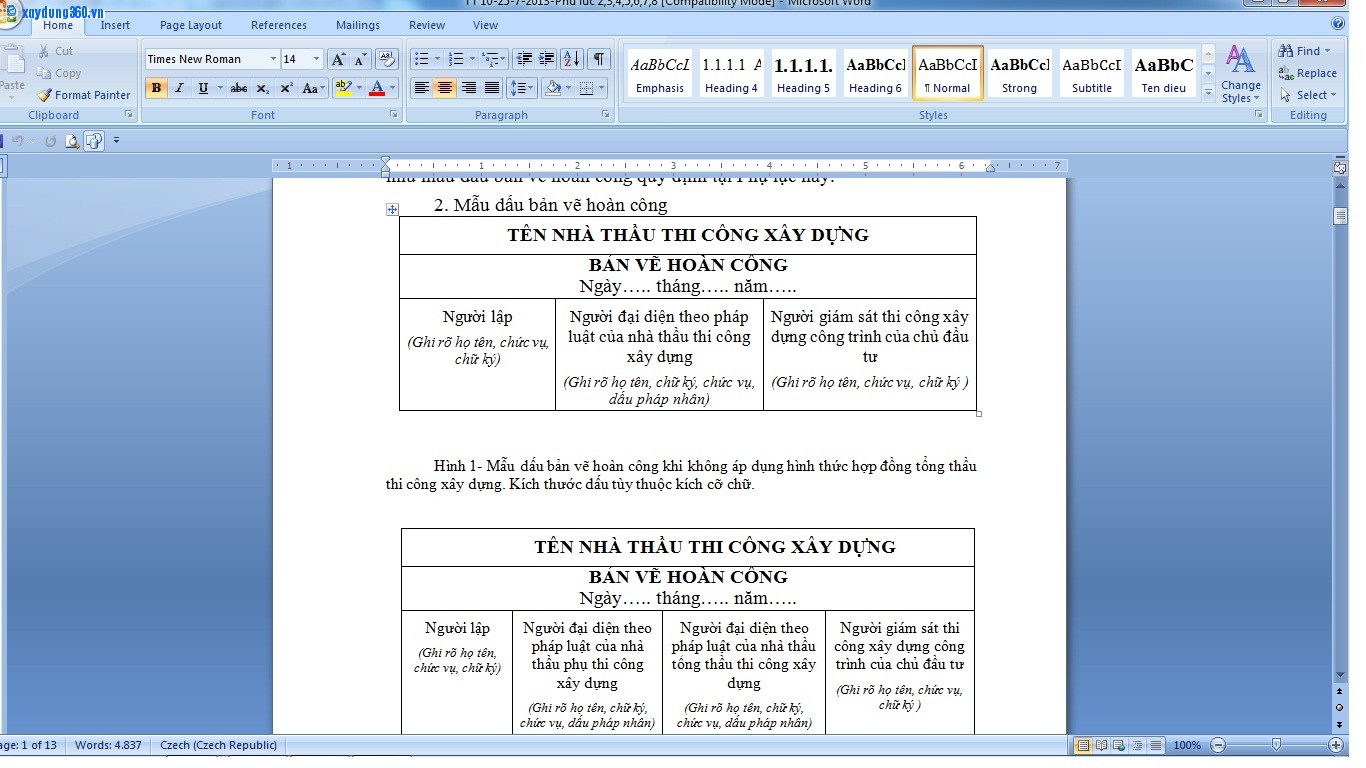Toggle Underline formatting
Image resolution: width=1366 pixels, height=768 pixels.
[203, 88]
